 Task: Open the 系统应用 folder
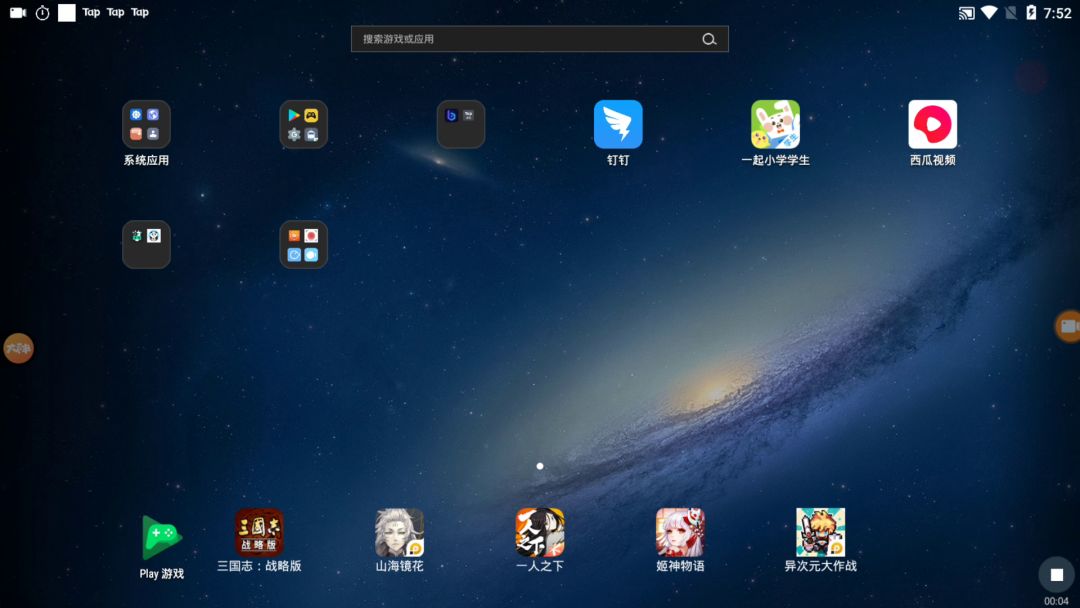(x=146, y=125)
